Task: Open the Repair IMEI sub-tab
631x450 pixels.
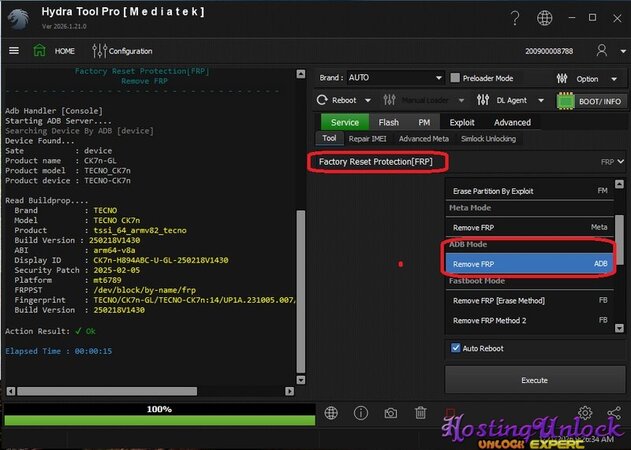Action: pyautogui.click(x=368, y=138)
